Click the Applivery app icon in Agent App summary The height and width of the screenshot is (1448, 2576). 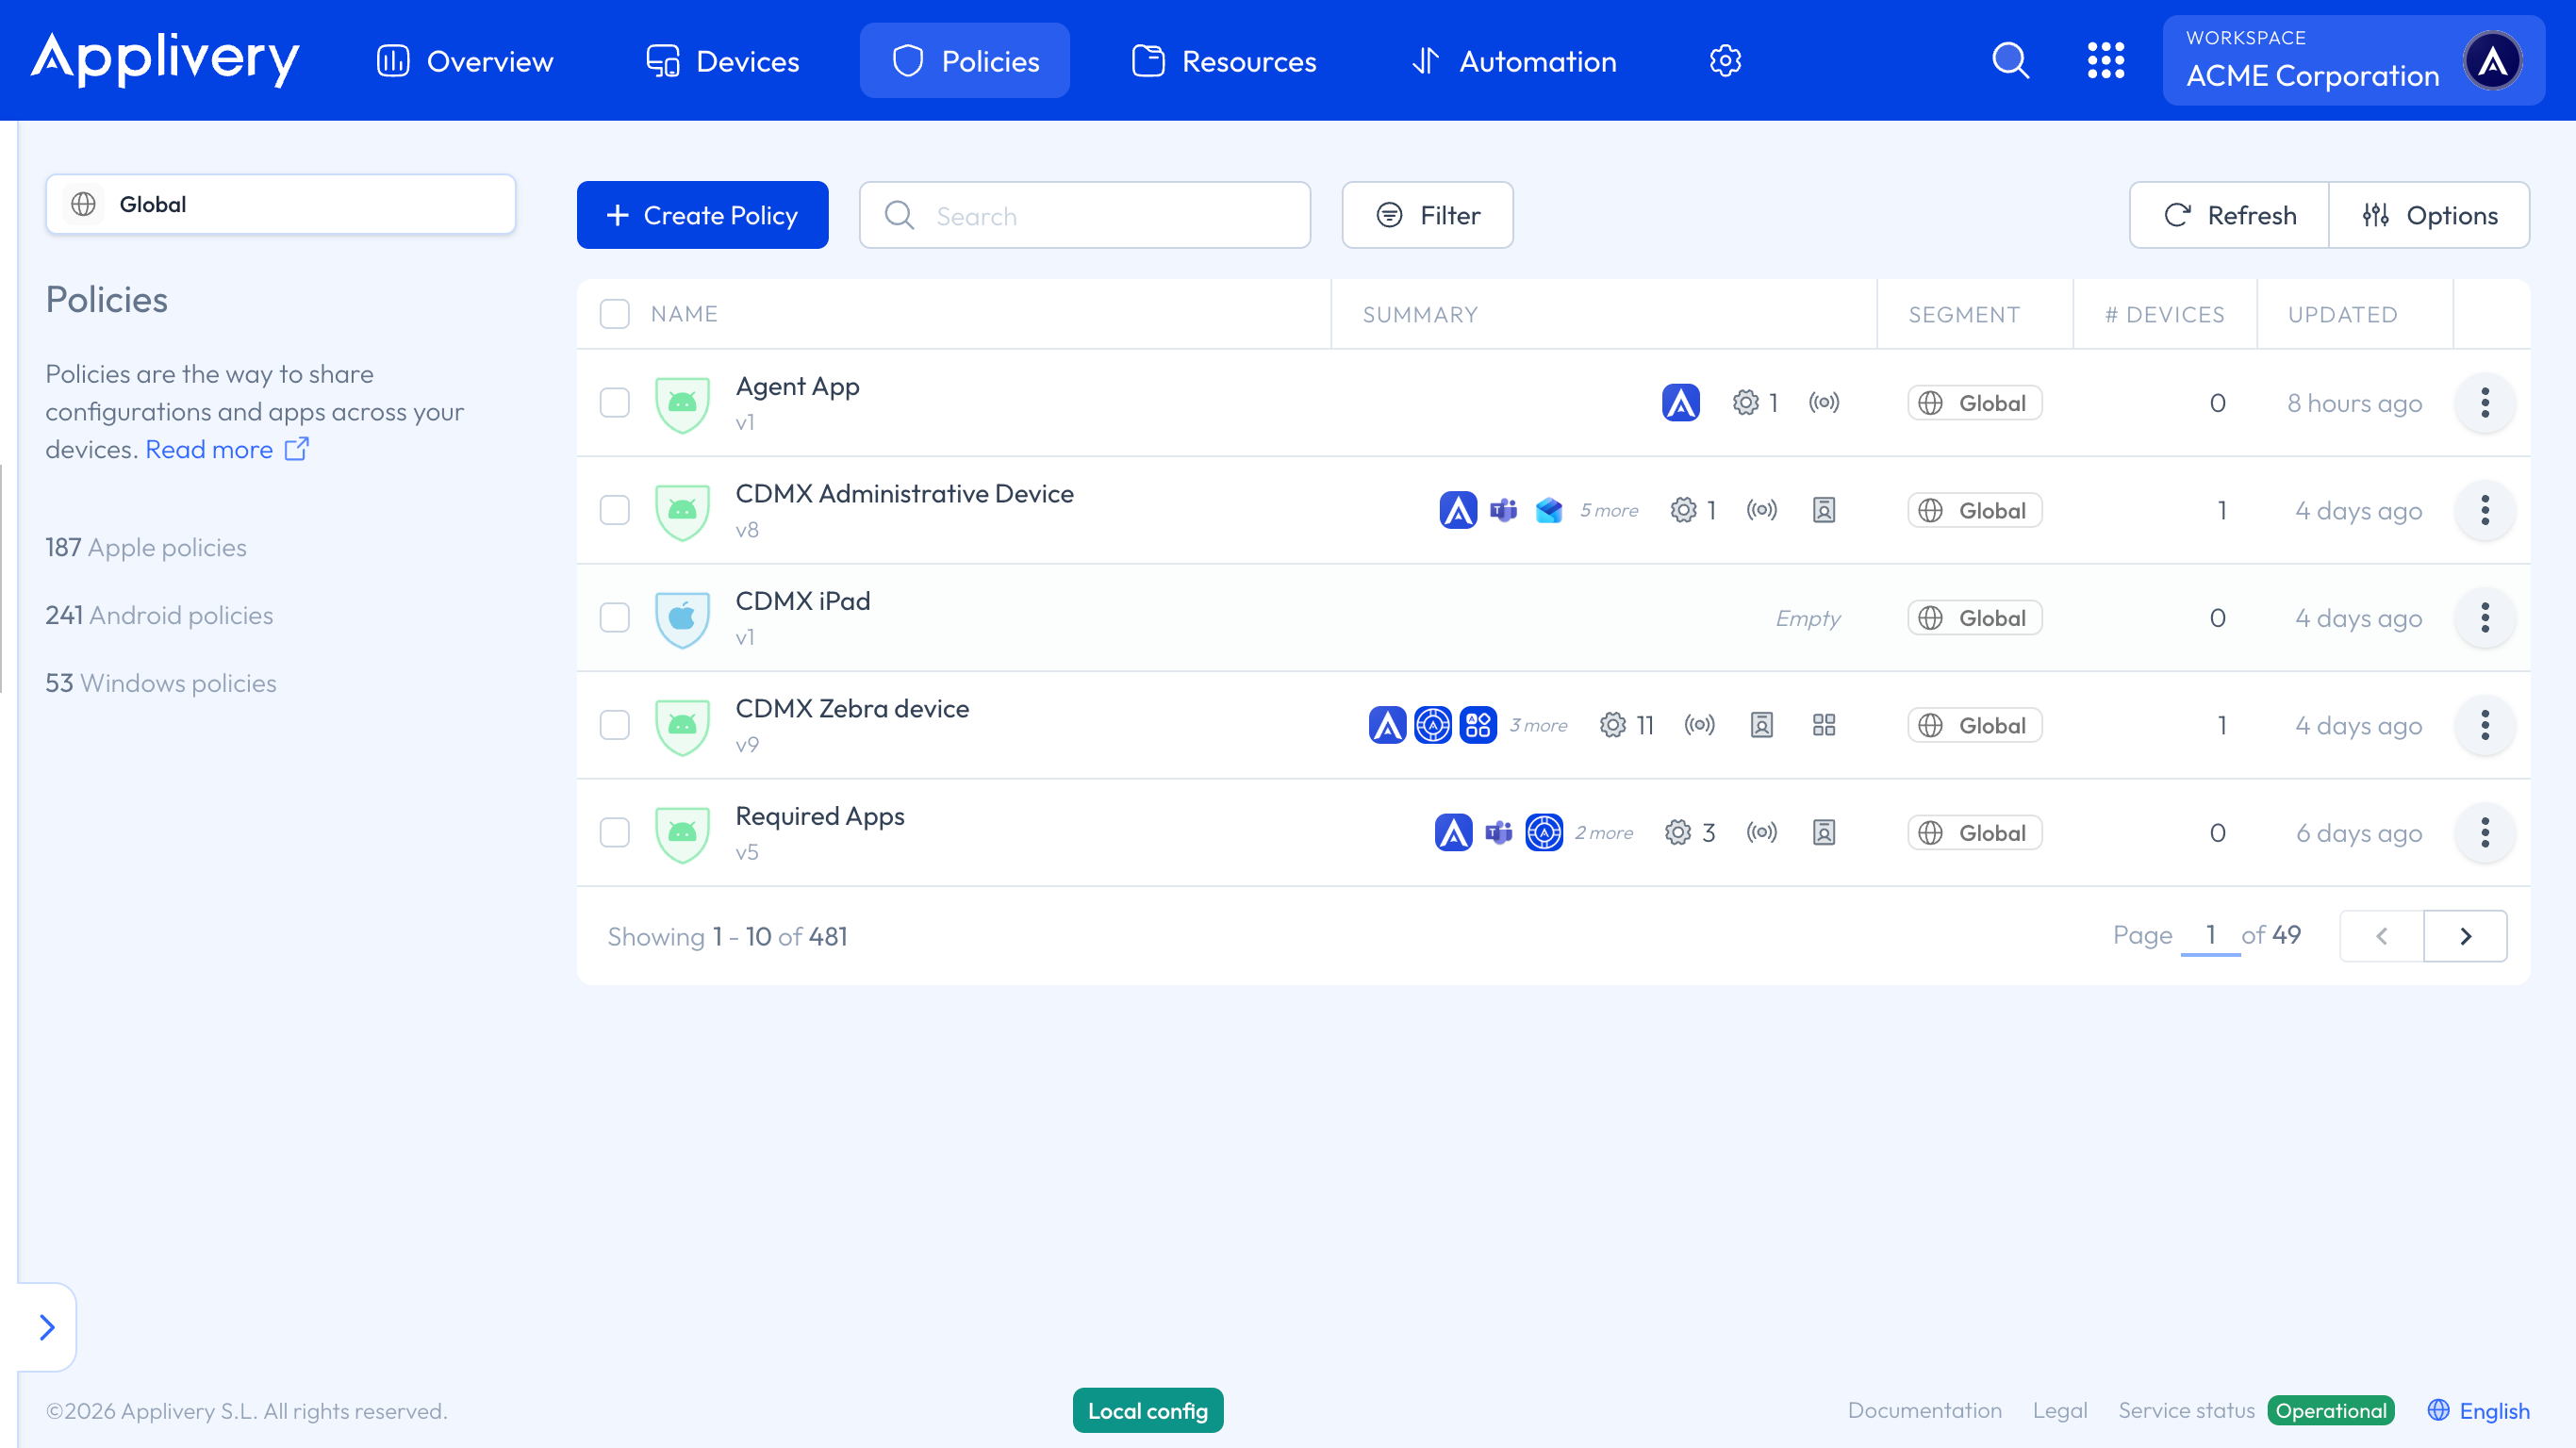(x=1680, y=403)
